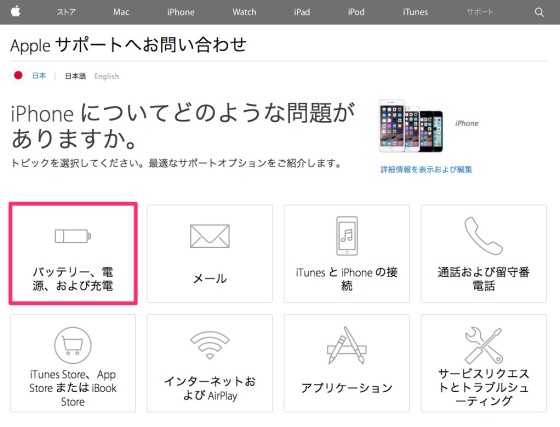Open Watch in the navigation bar

[x=244, y=12]
